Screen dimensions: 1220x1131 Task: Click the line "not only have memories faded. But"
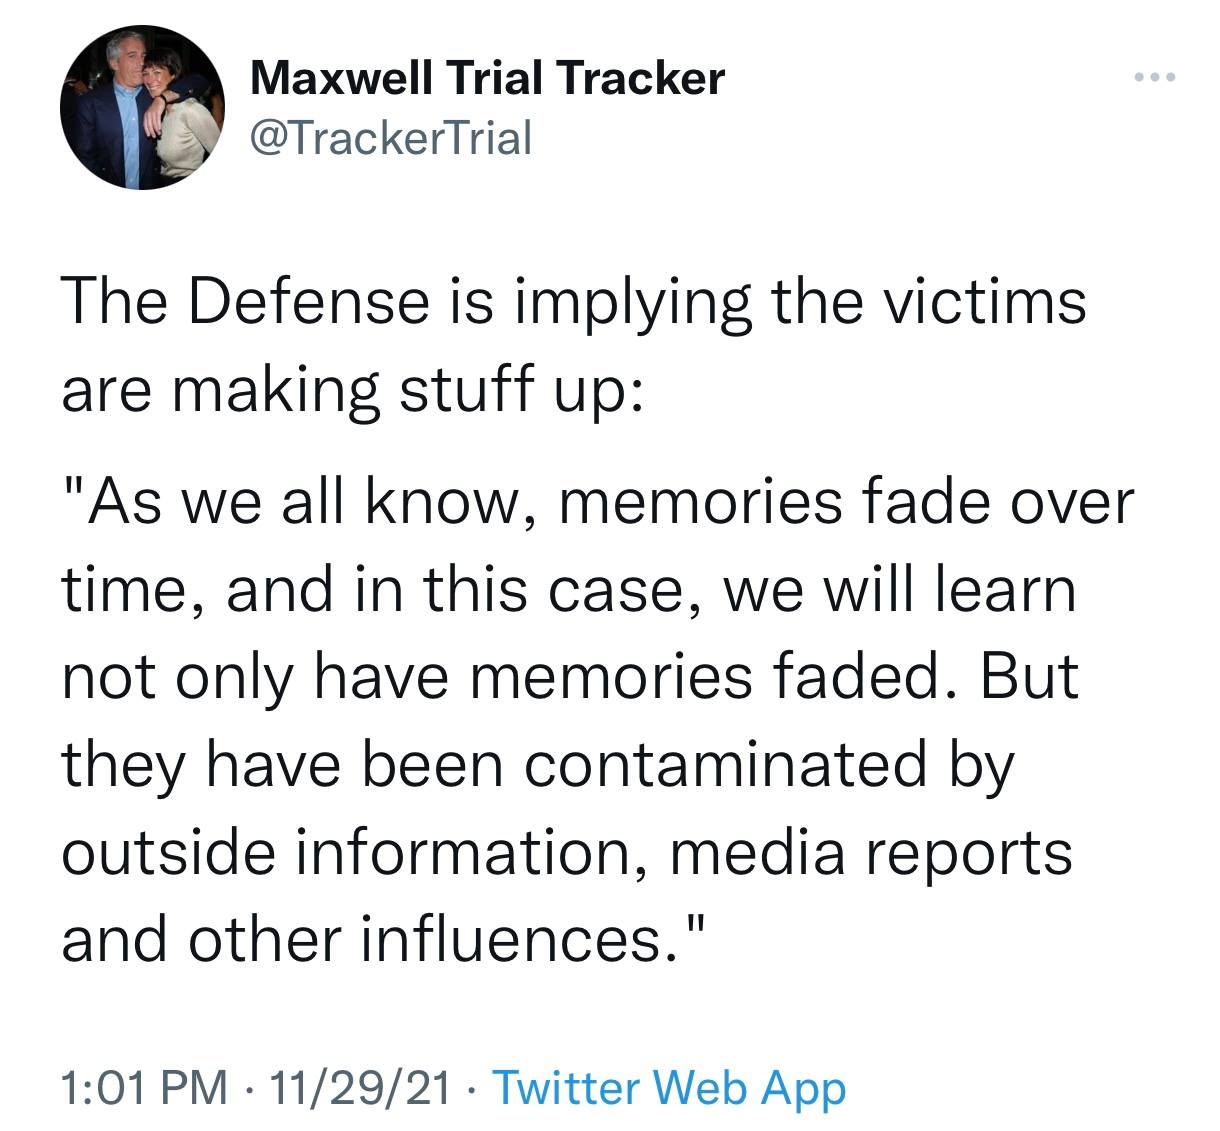click(570, 677)
